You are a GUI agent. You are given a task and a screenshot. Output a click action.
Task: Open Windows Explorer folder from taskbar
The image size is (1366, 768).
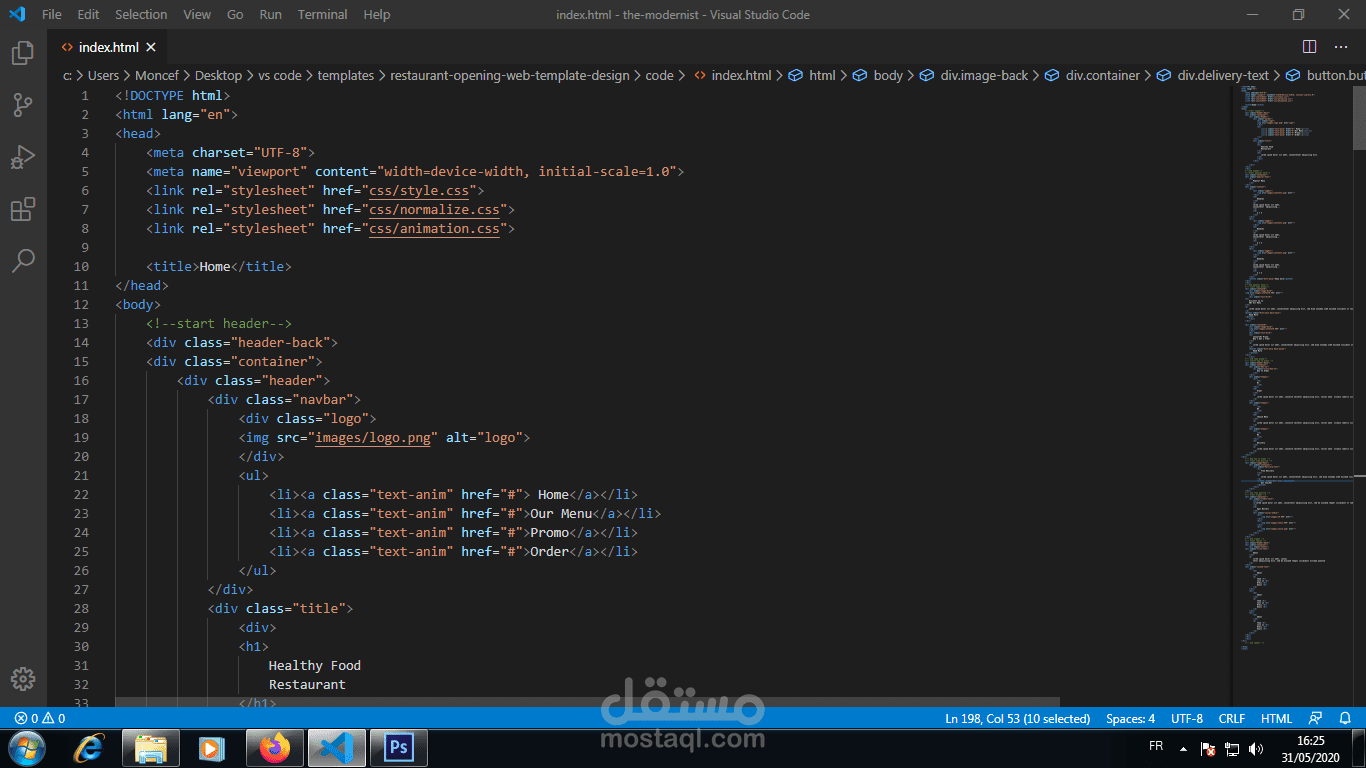tap(150, 748)
